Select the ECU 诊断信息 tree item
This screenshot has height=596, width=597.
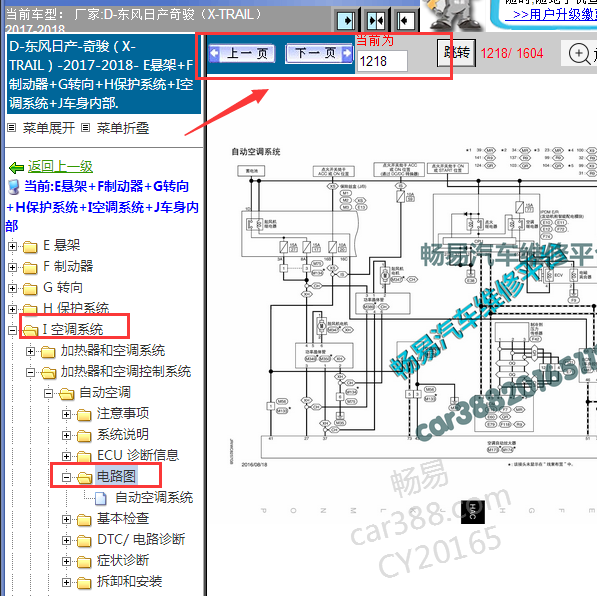[138, 455]
